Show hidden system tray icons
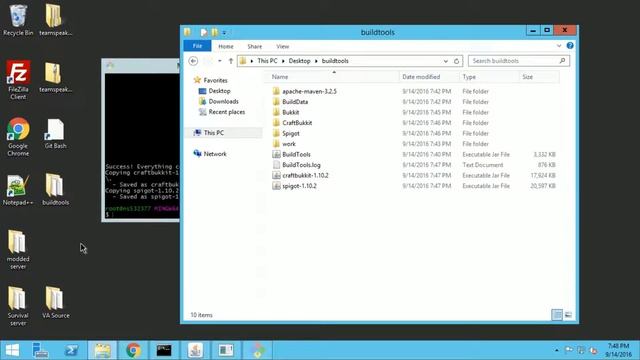The height and width of the screenshot is (360, 640). (x=557, y=350)
